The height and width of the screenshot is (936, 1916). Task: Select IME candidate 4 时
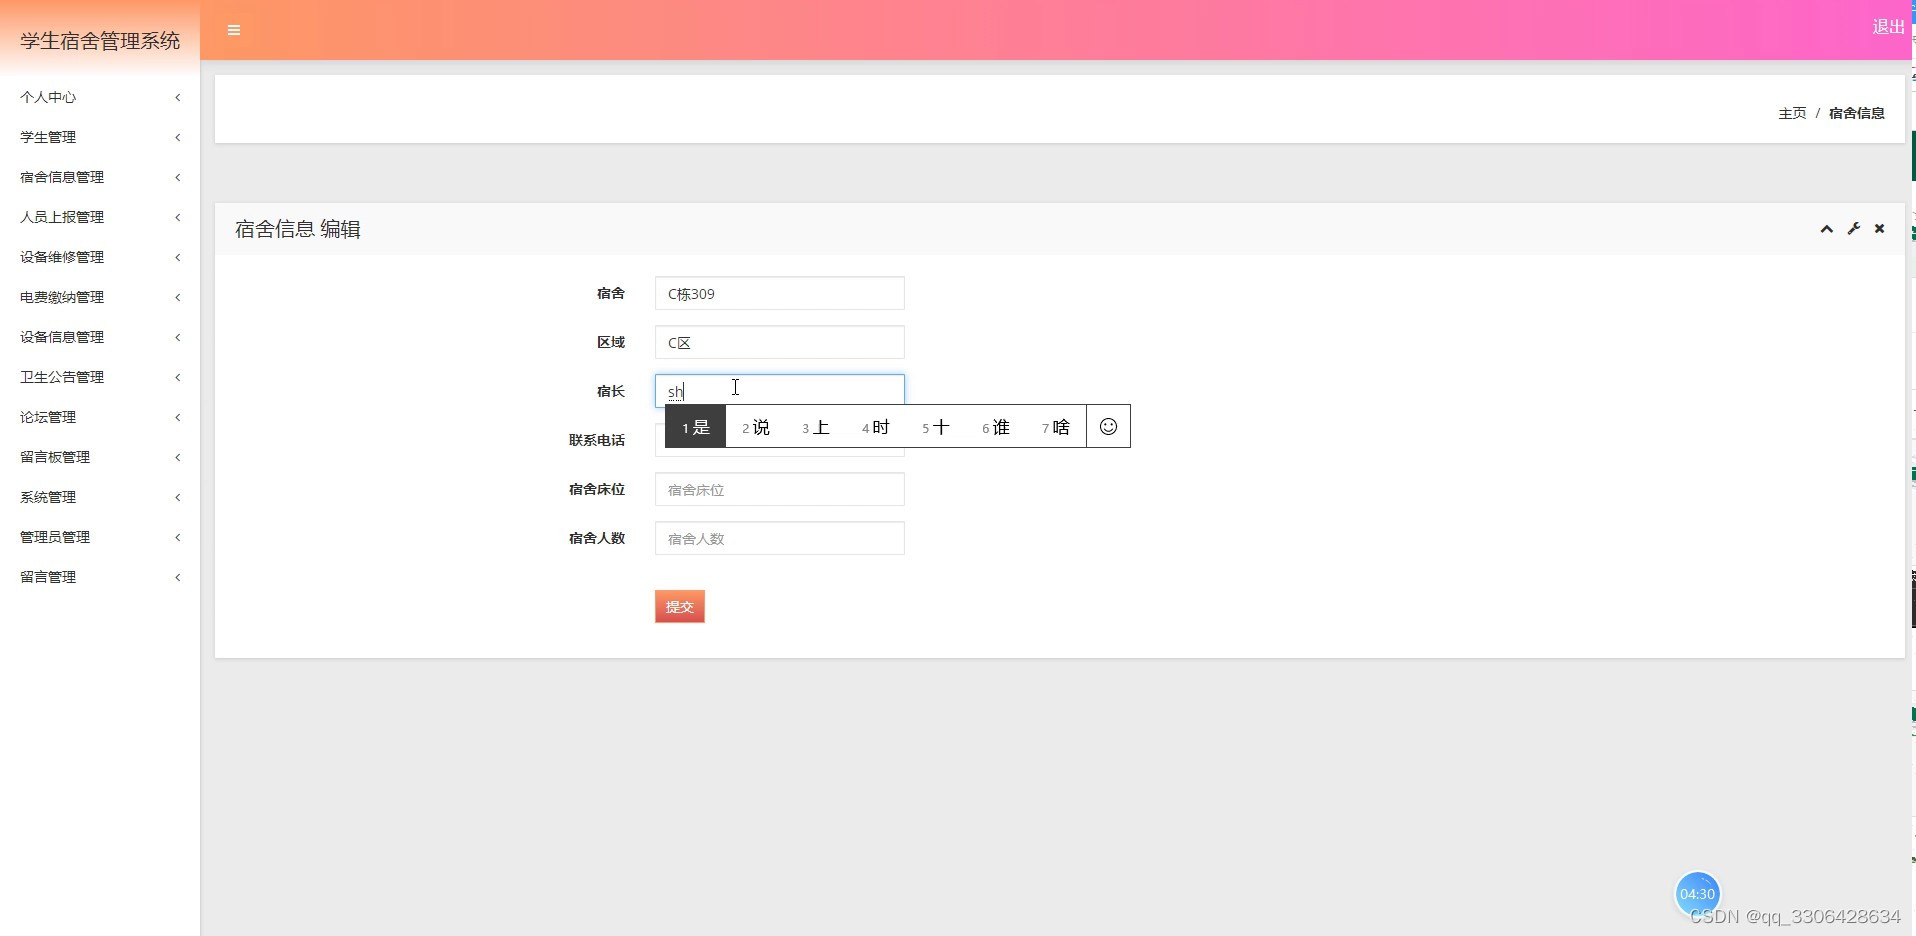pos(876,427)
